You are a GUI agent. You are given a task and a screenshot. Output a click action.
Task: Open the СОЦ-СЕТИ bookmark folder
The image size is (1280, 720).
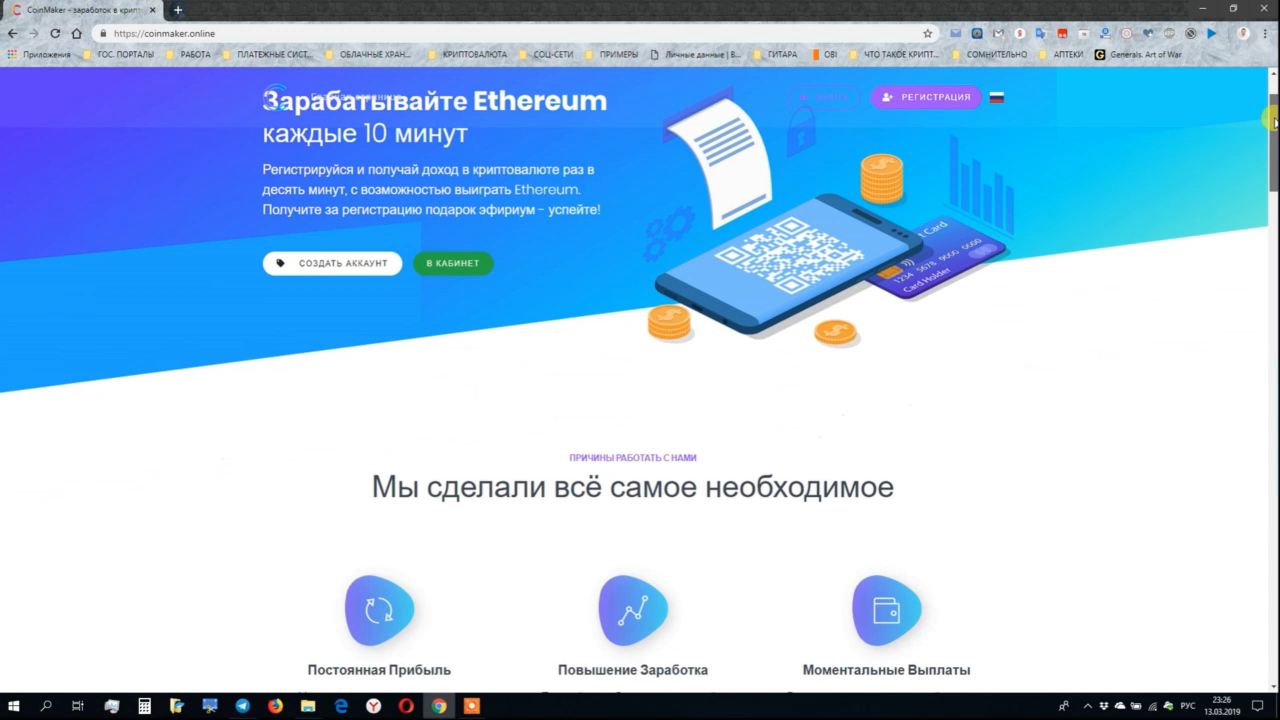pos(545,54)
